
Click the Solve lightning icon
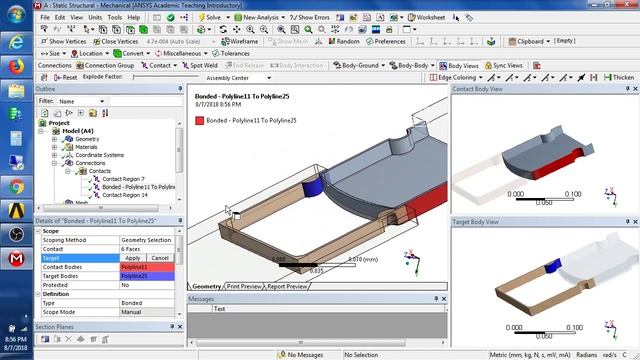click(x=202, y=18)
